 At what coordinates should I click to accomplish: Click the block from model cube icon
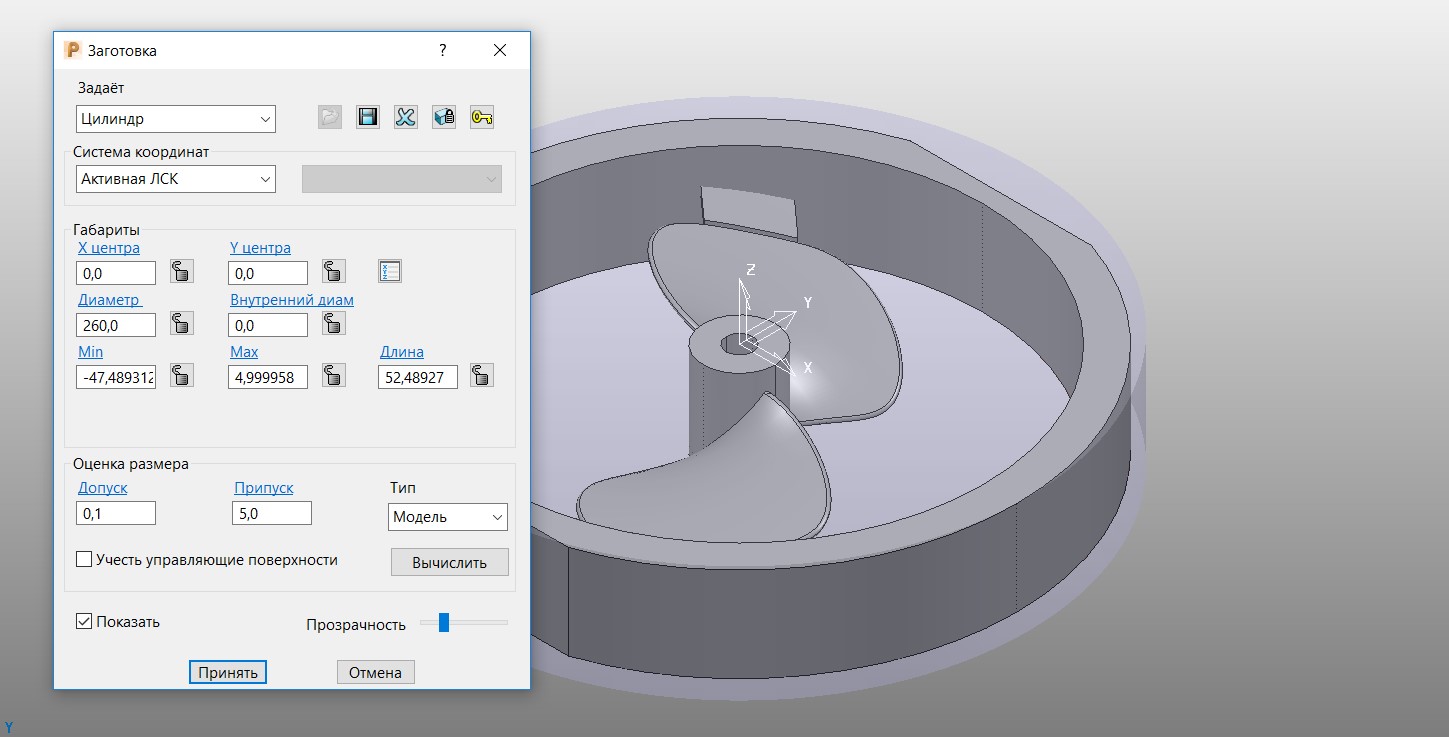point(444,118)
